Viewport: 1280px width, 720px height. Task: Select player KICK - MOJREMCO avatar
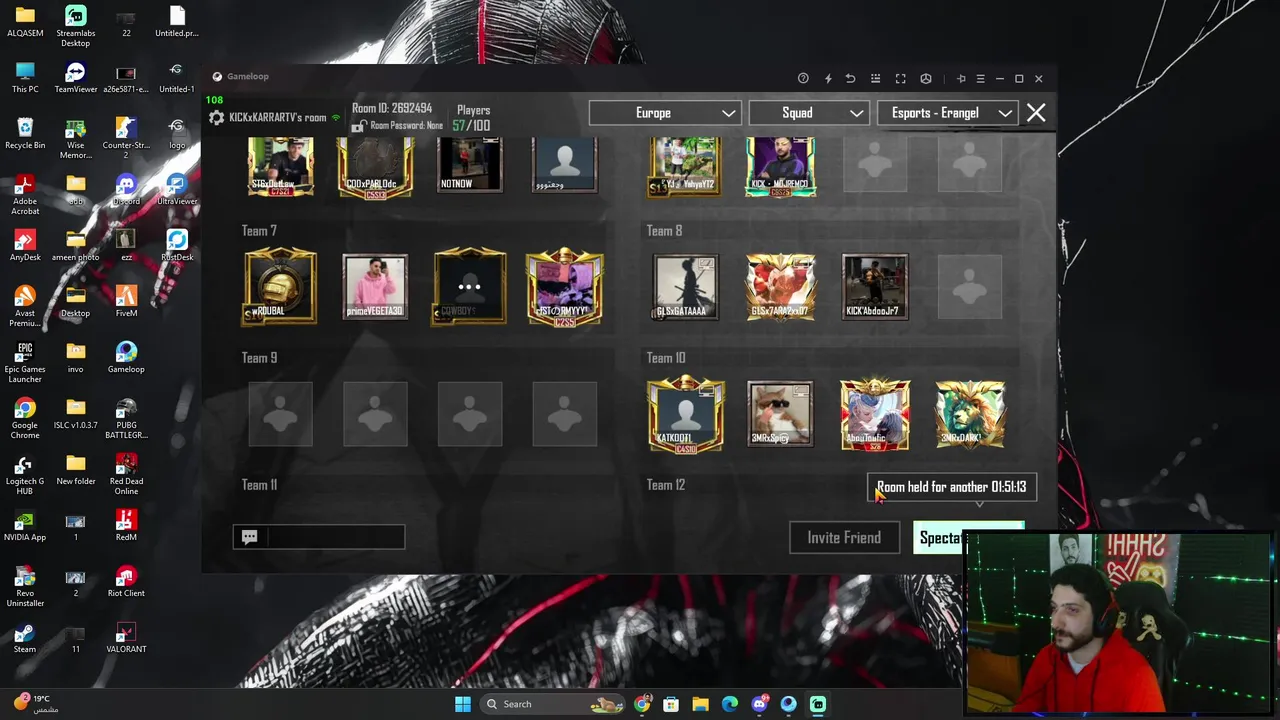click(780, 167)
